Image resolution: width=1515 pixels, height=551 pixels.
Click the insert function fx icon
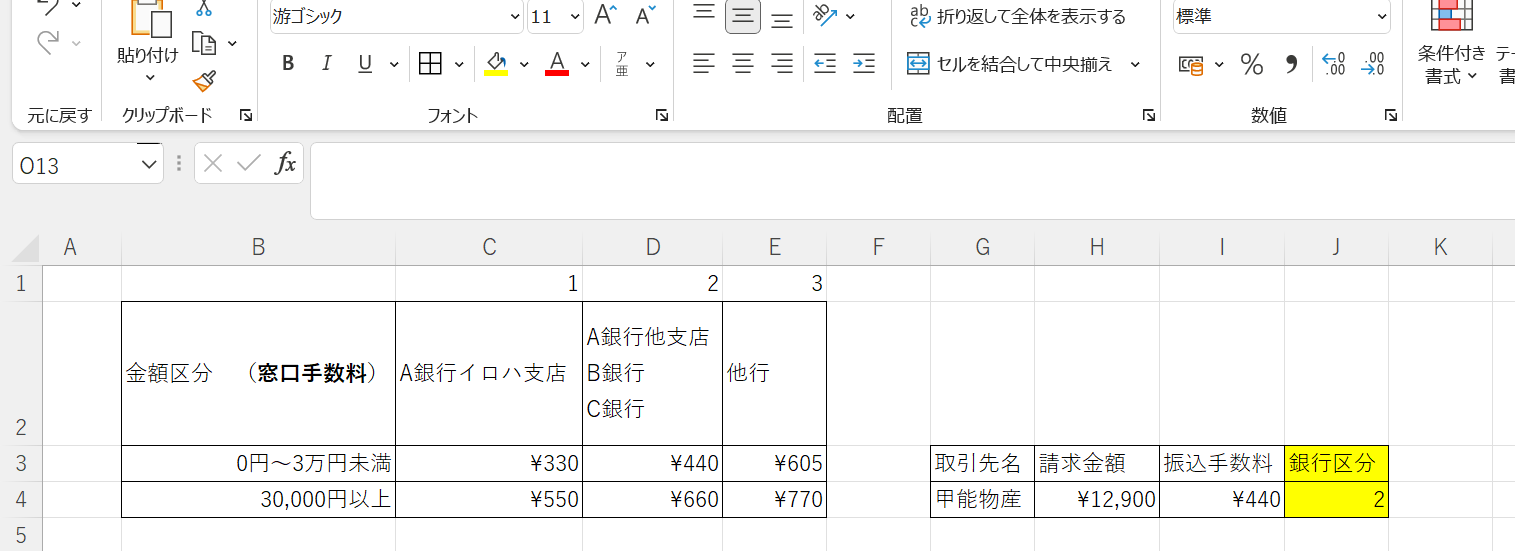[x=286, y=164]
